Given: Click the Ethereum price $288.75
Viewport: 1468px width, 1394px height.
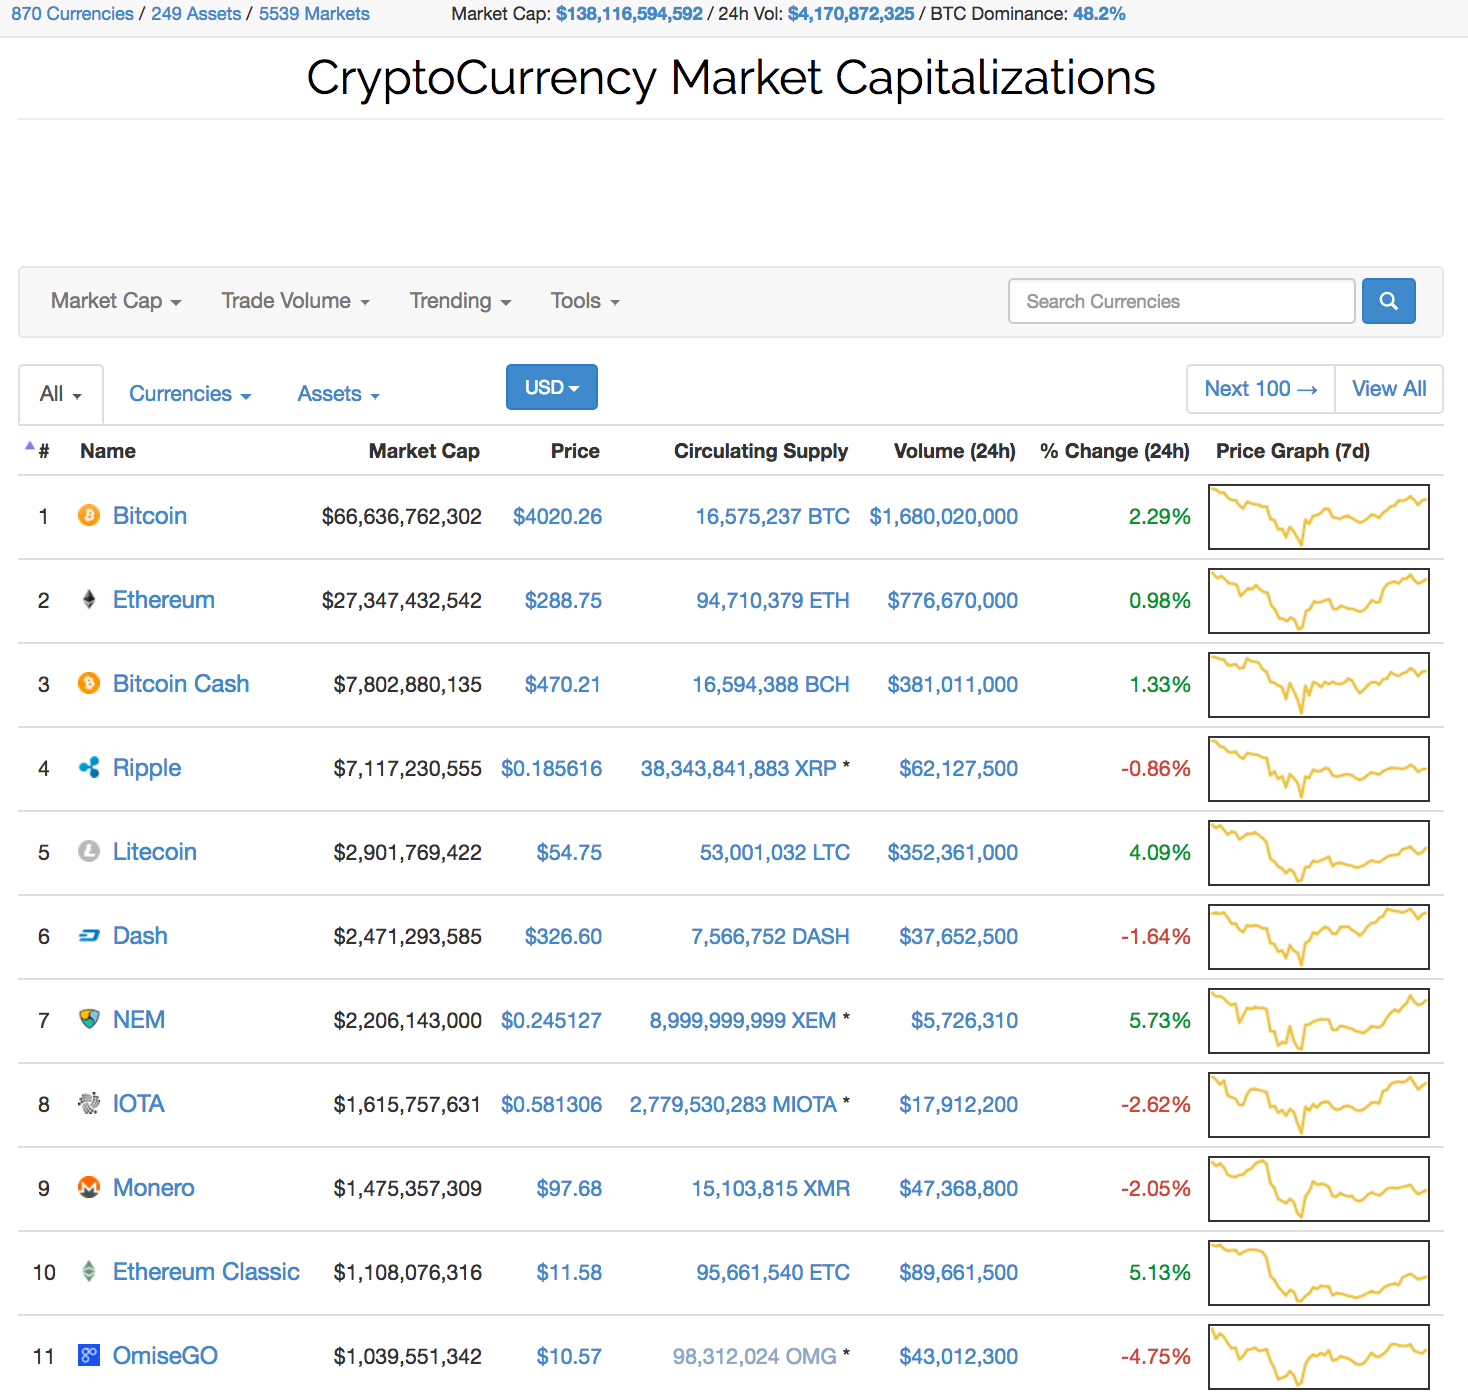Looking at the screenshot, I should 563,601.
